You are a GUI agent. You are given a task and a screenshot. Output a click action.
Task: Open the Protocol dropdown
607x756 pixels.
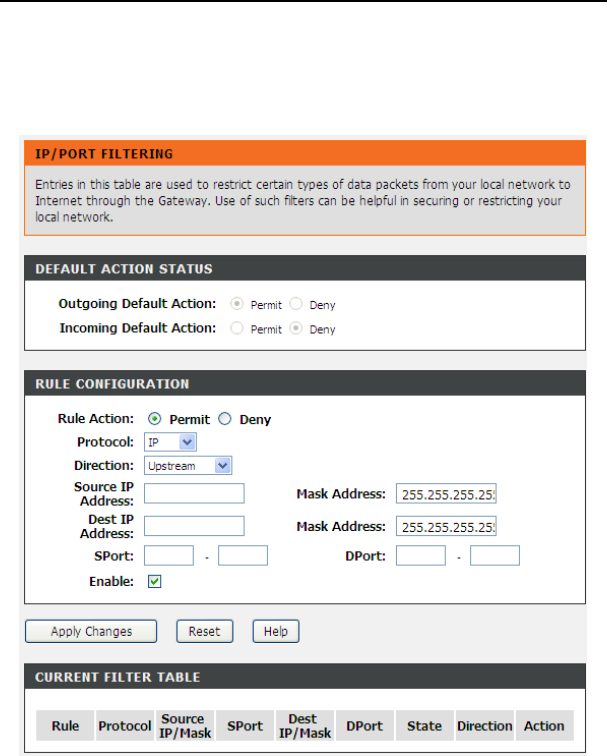(170, 442)
